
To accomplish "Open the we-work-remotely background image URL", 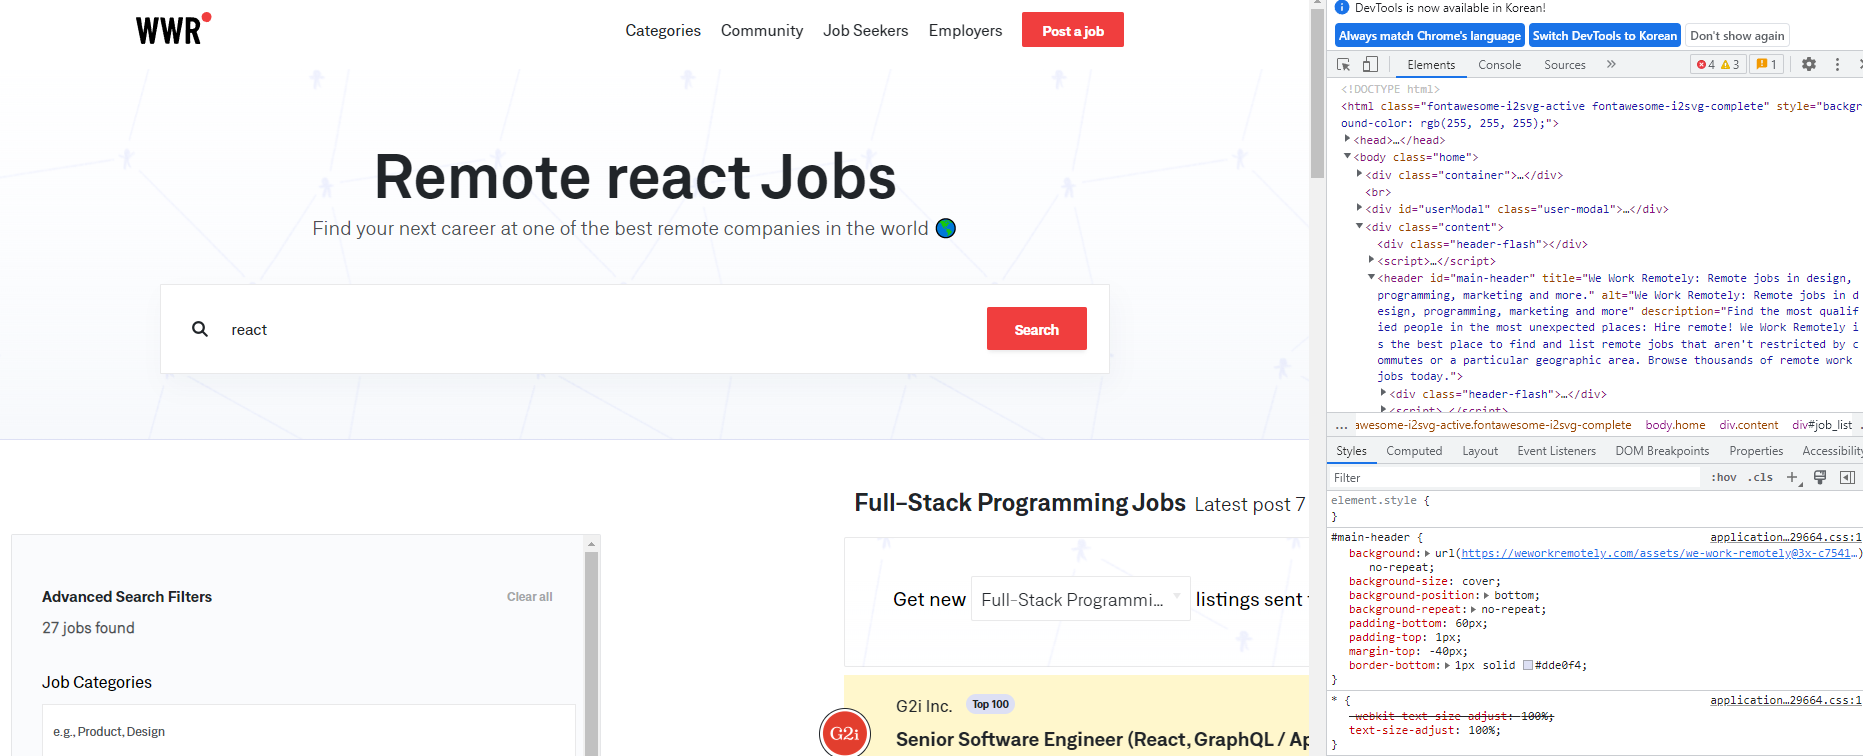I will click(1656, 553).
